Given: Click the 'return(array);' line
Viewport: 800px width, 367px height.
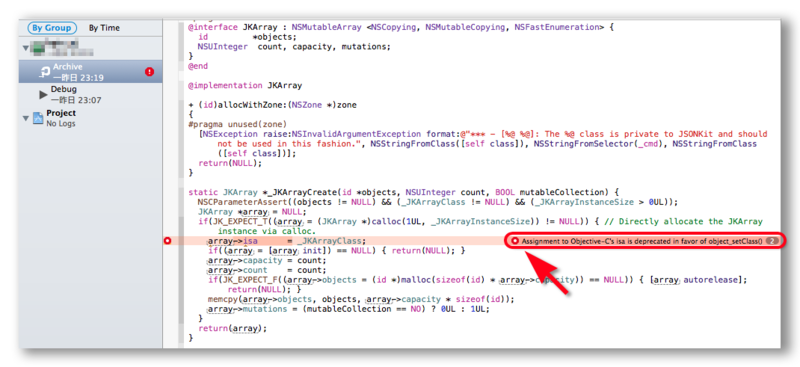Looking at the screenshot, I should click(232, 328).
